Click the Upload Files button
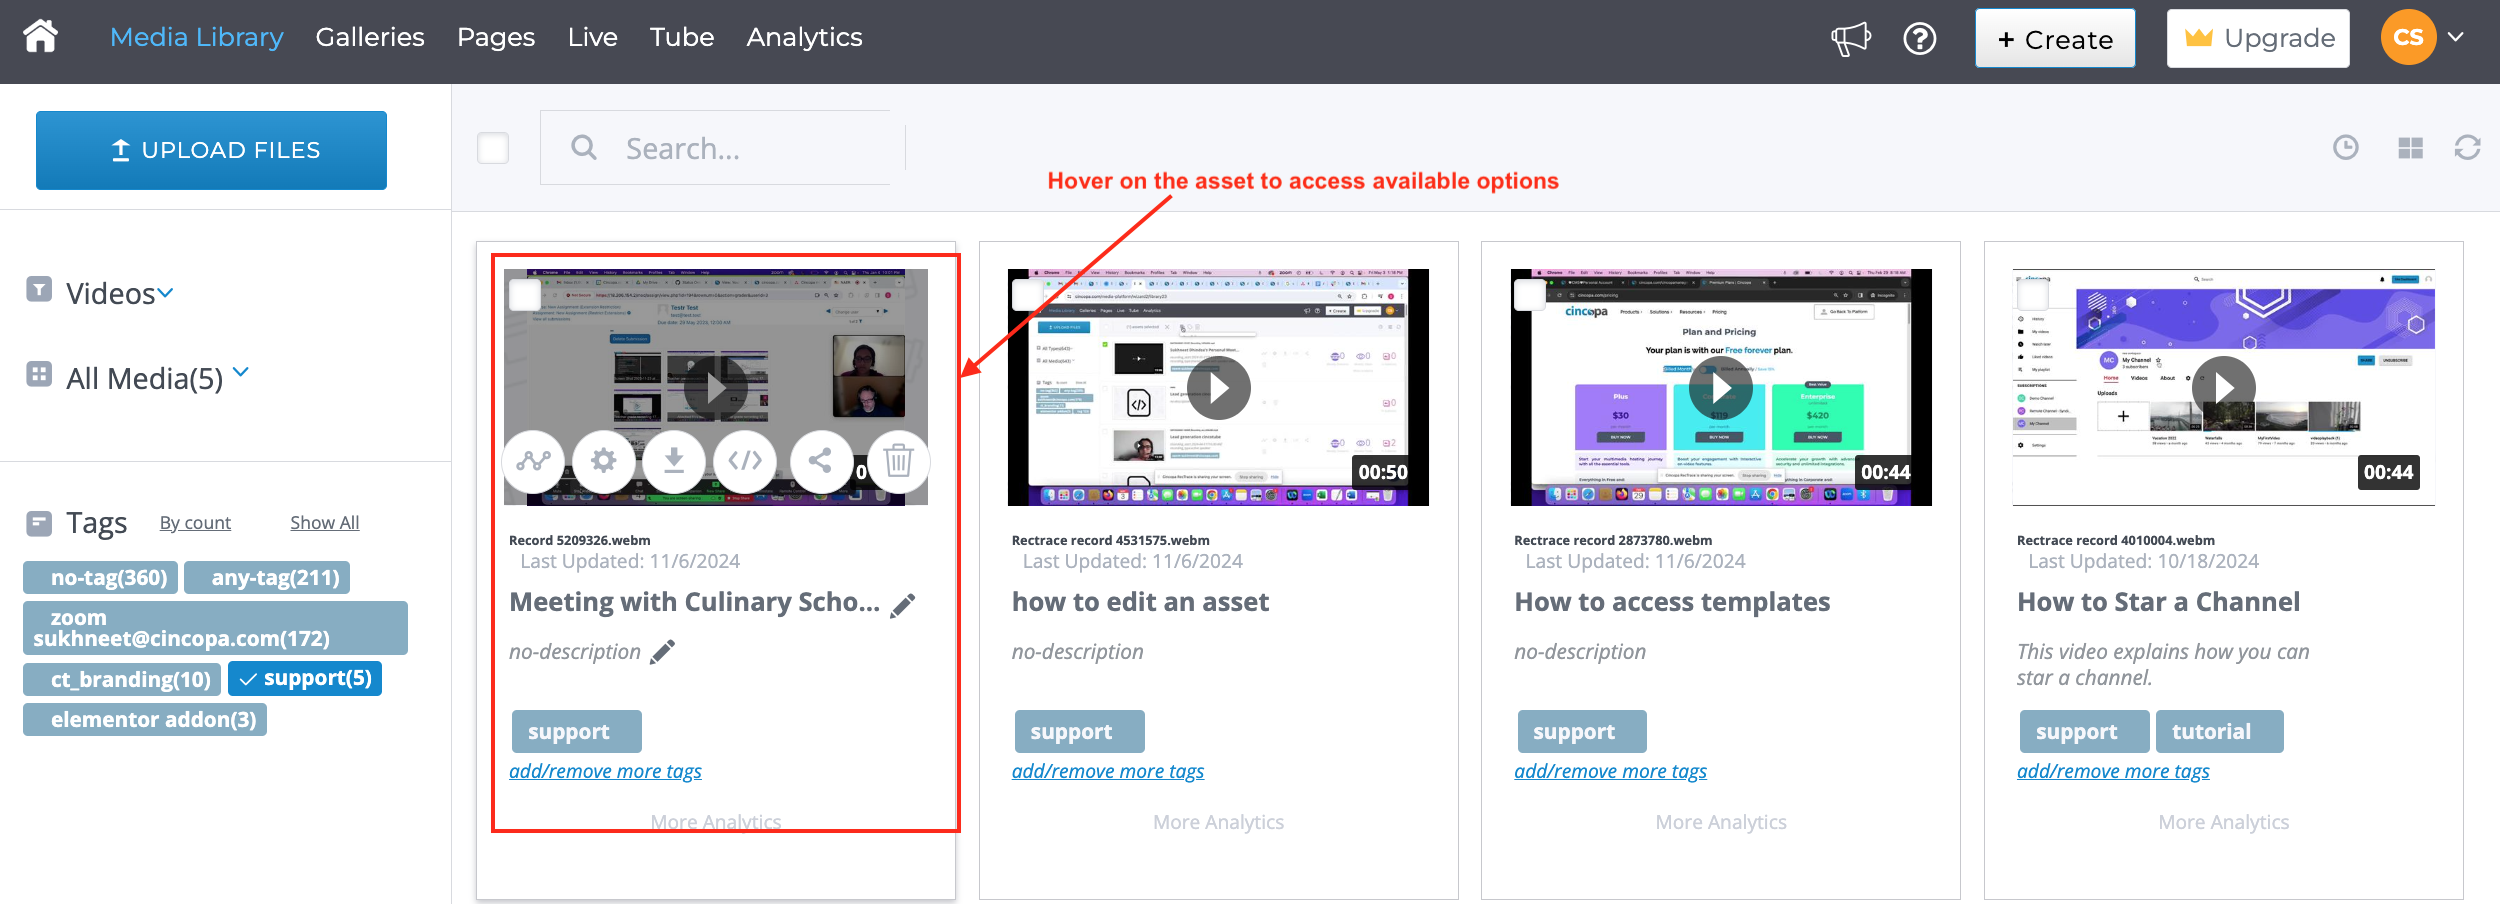The height and width of the screenshot is (904, 2500). point(211,150)
